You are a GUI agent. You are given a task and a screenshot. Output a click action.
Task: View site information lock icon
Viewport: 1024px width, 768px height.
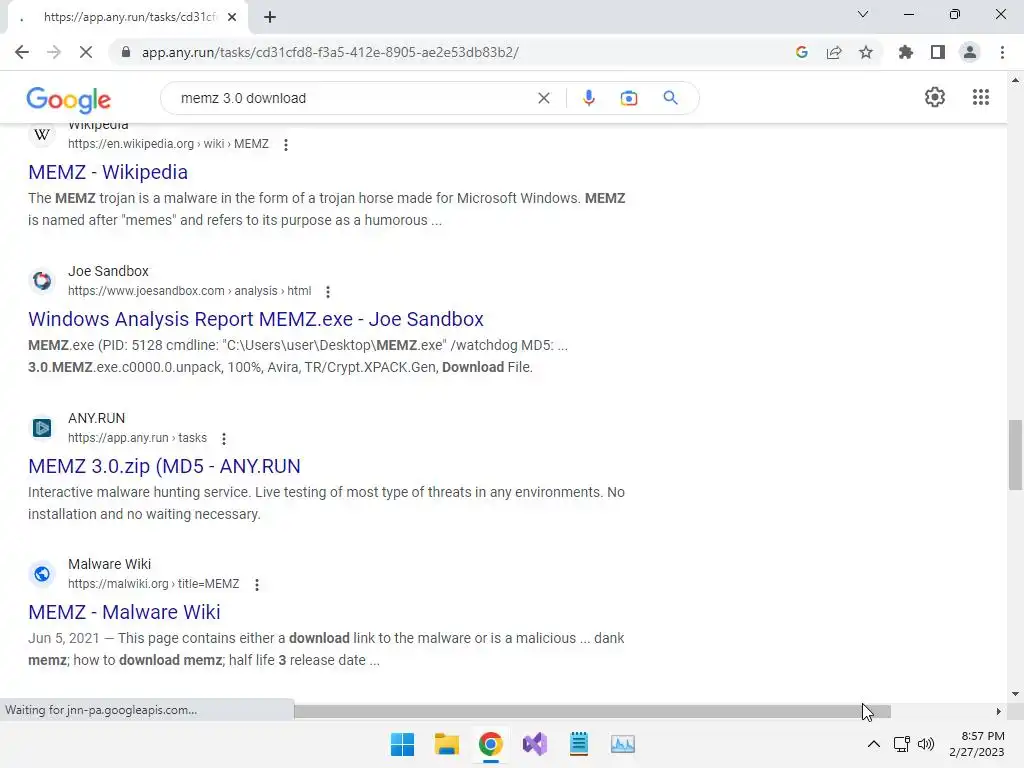point(126,52)
